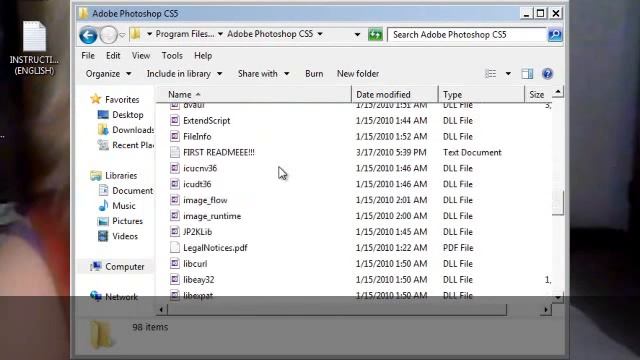Sort by the Type column header
Image resolution: width=640 pixels, height=360 pixels.
point(481,95)
